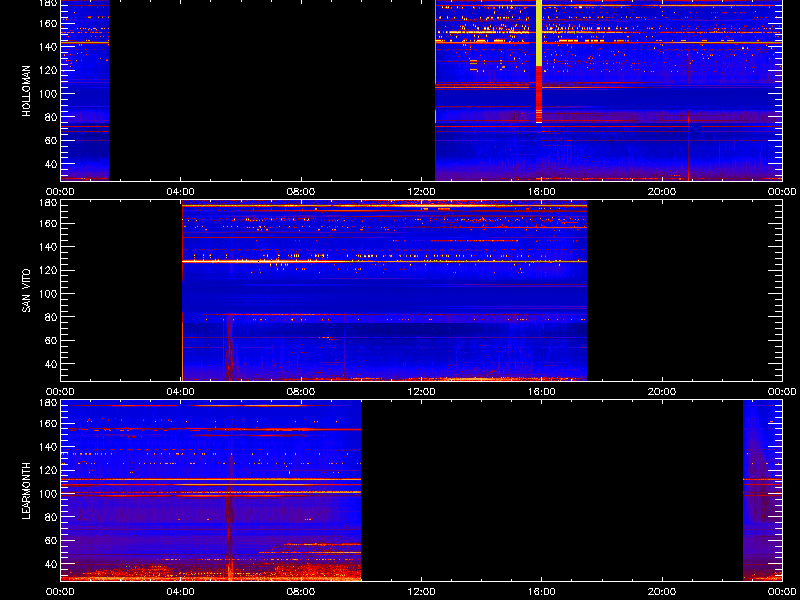The width and height of the screenshot is (800, 600).
Task: Select the 160 frequency label on San Vito axis
Action: point(48,223)
